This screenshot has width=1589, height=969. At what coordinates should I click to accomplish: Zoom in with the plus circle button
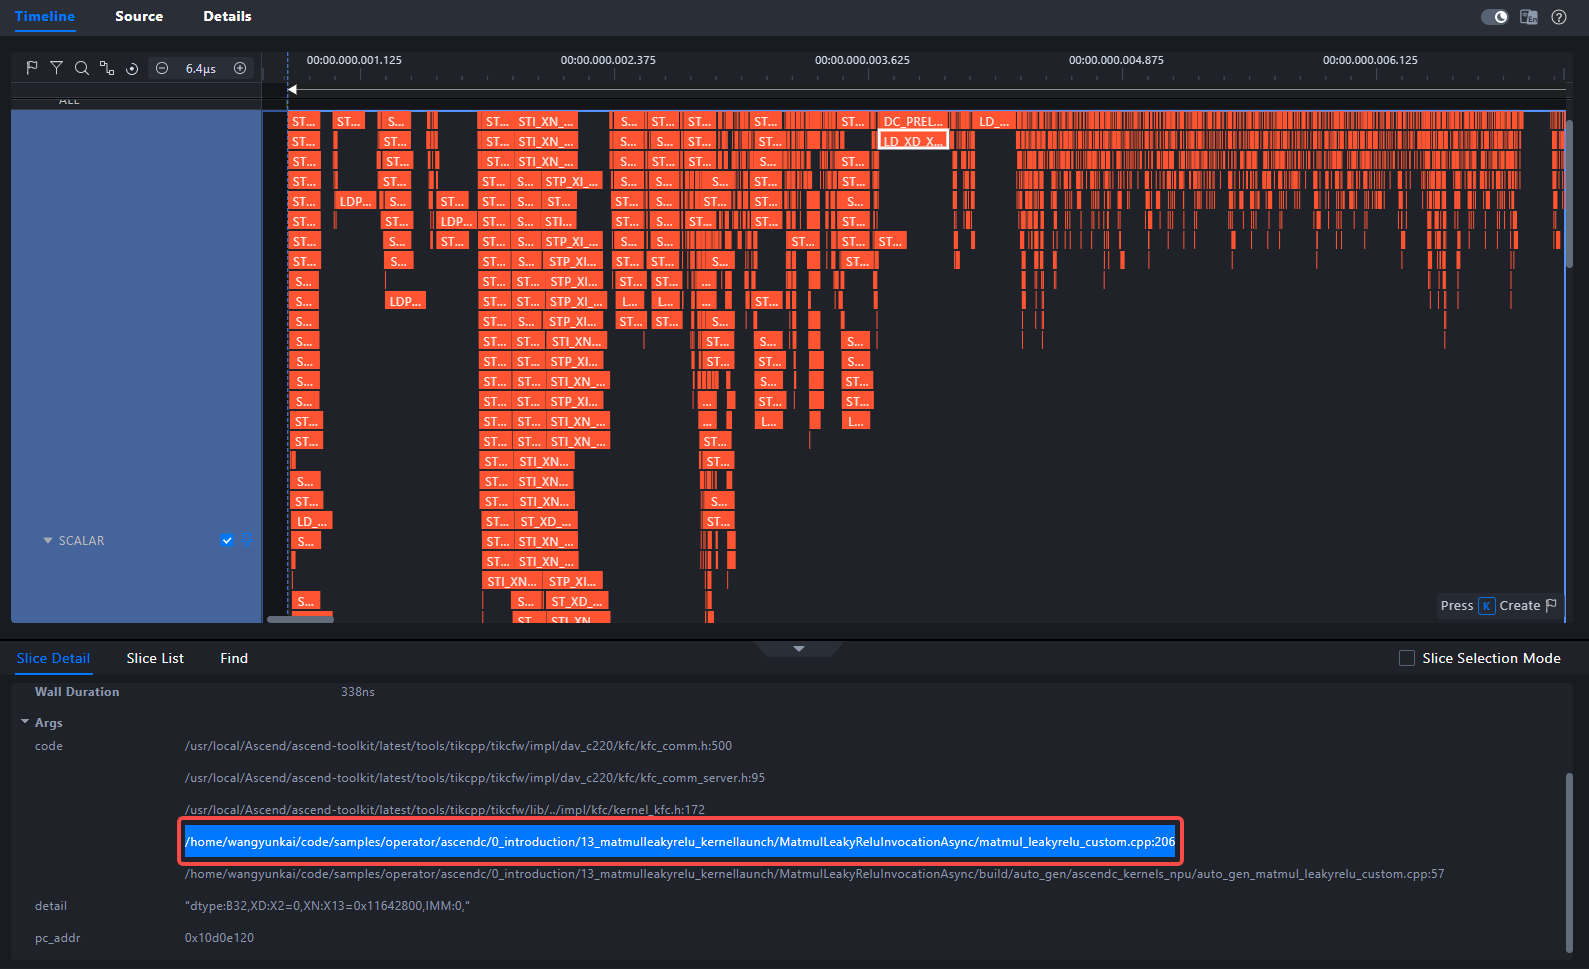click(240, 68)
